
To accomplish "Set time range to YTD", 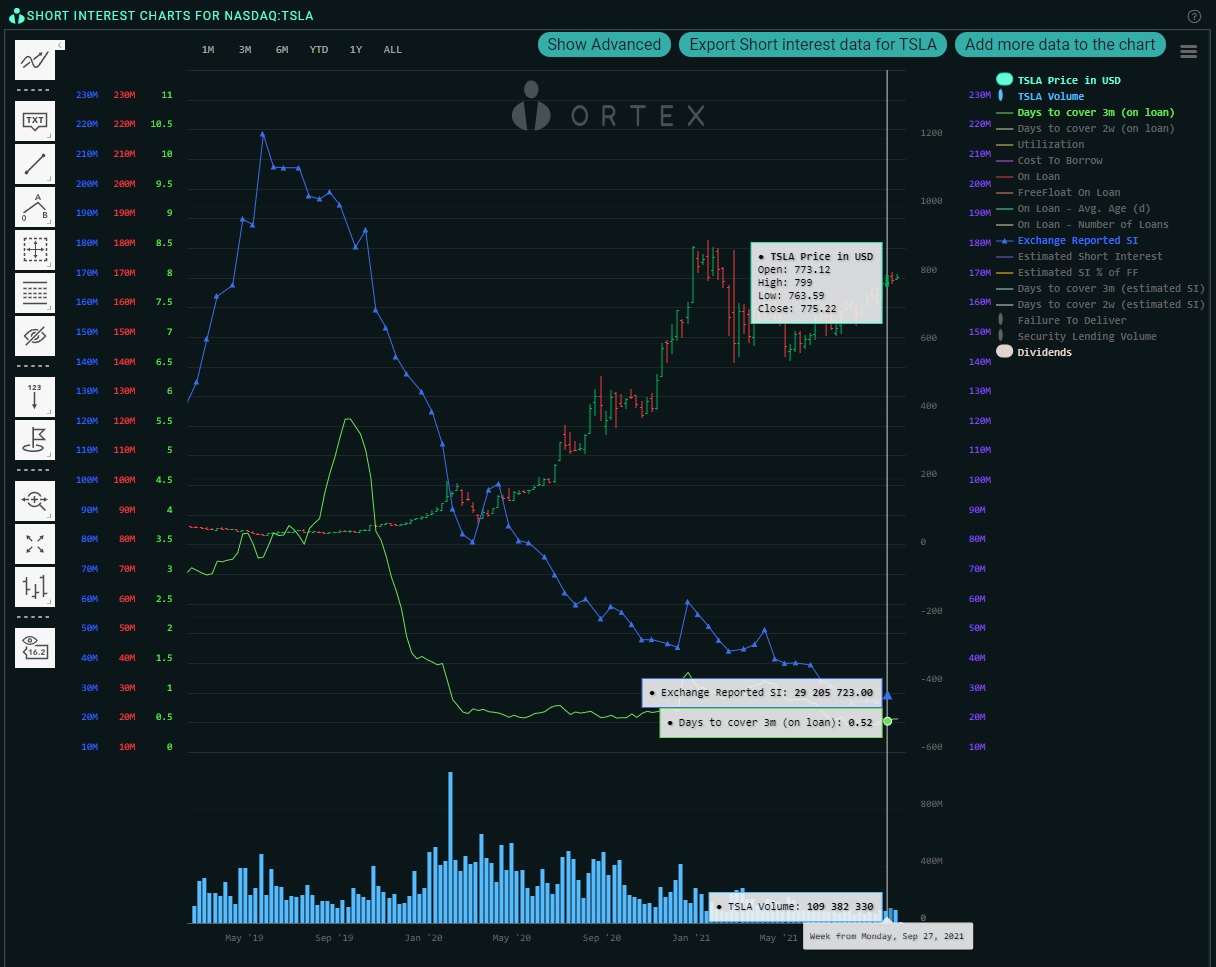I will click(319, 50).
